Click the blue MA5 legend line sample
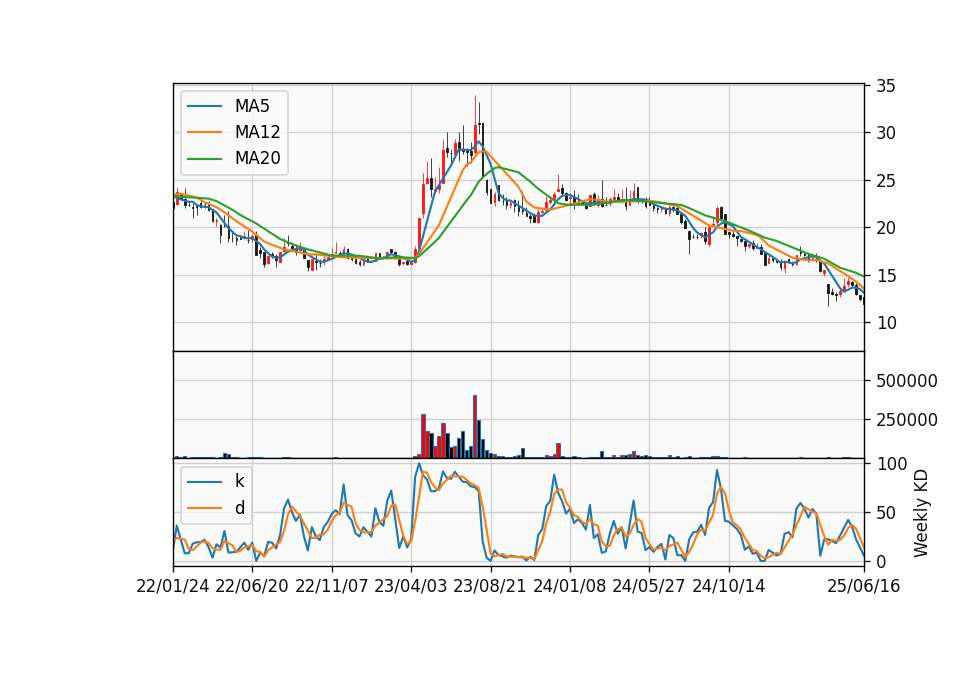Image resolution: width=960 pixels, height=690 pixels. pyautogui.click(x=204, y=106)
